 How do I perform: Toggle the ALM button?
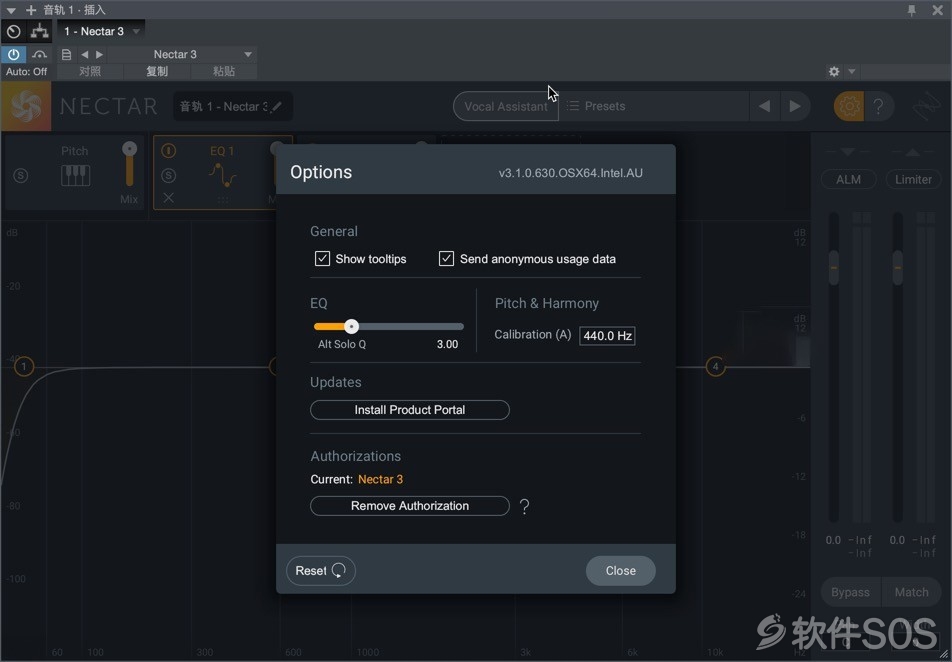click(x=848, y=179)
